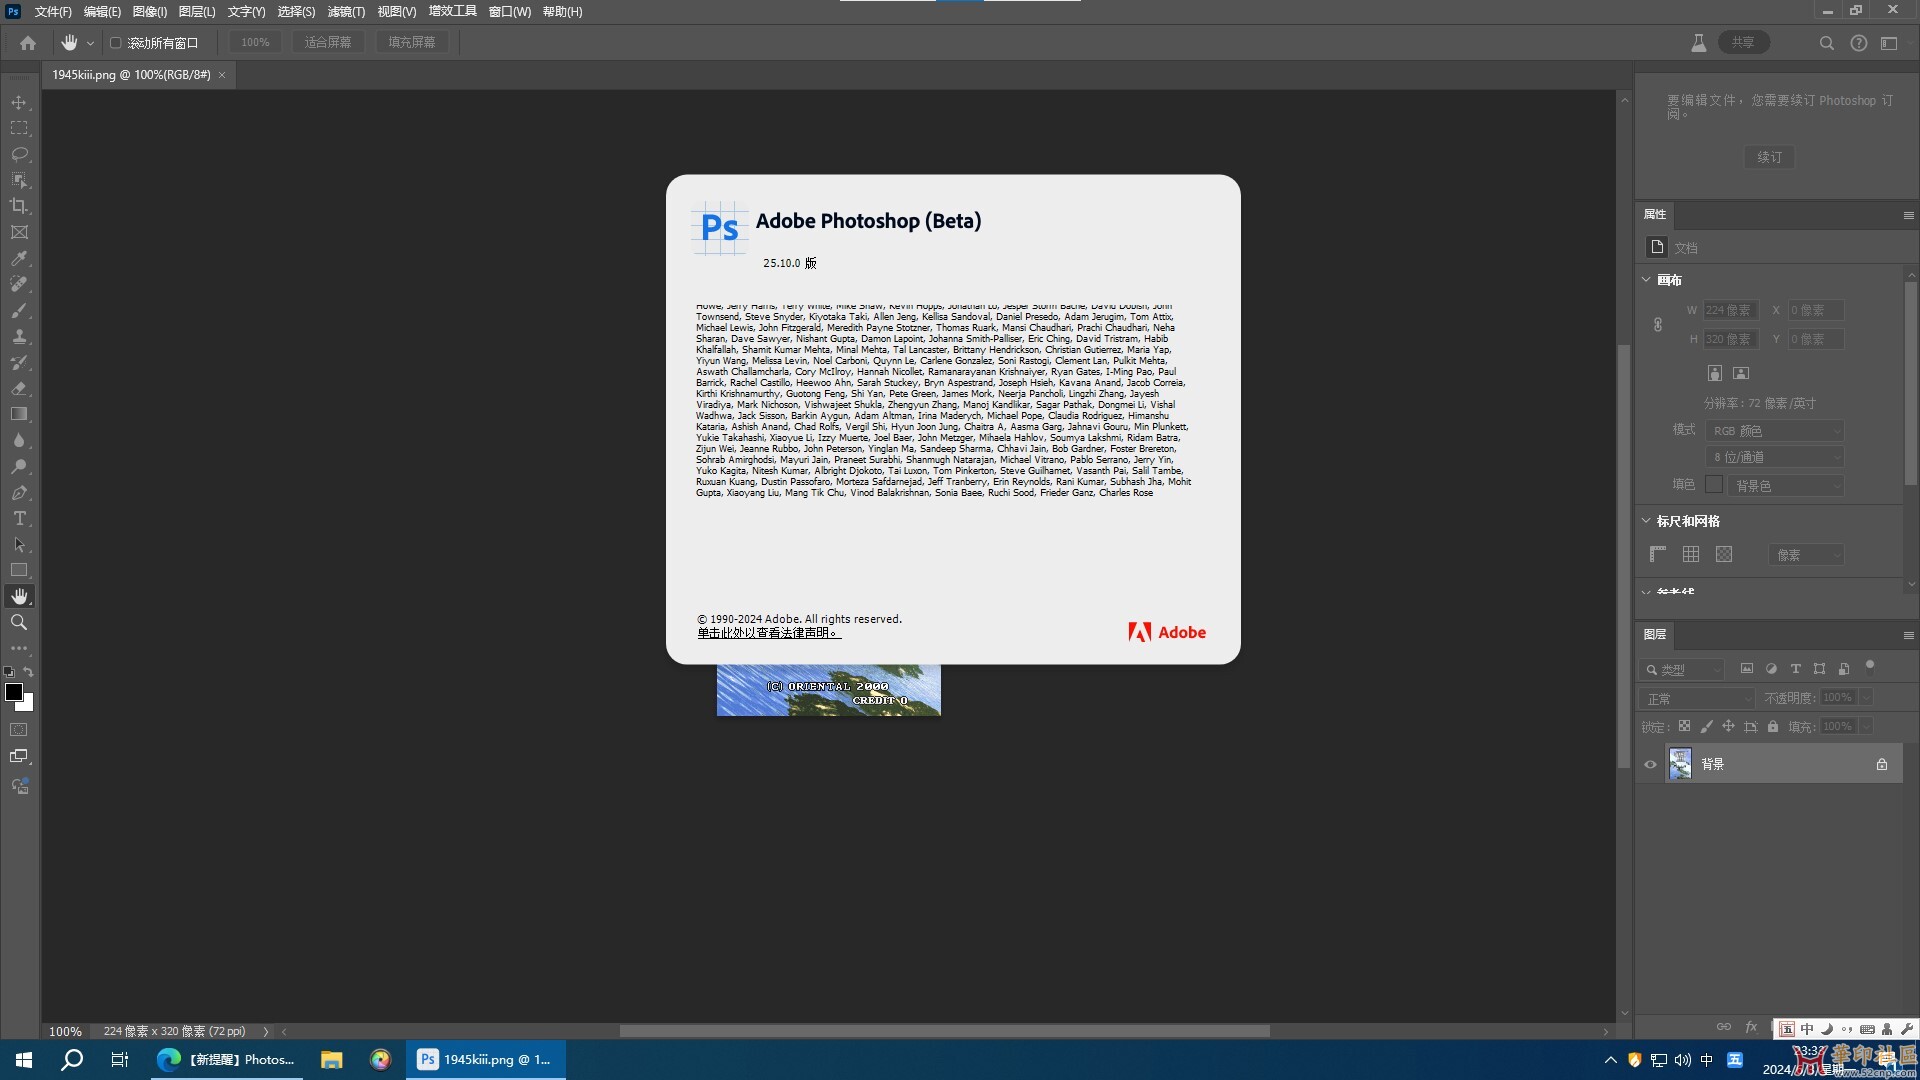This screenshot has width=1920, height=1080.
Task: Open the 文件(F) menu
Action: click(x=53, y=12)
